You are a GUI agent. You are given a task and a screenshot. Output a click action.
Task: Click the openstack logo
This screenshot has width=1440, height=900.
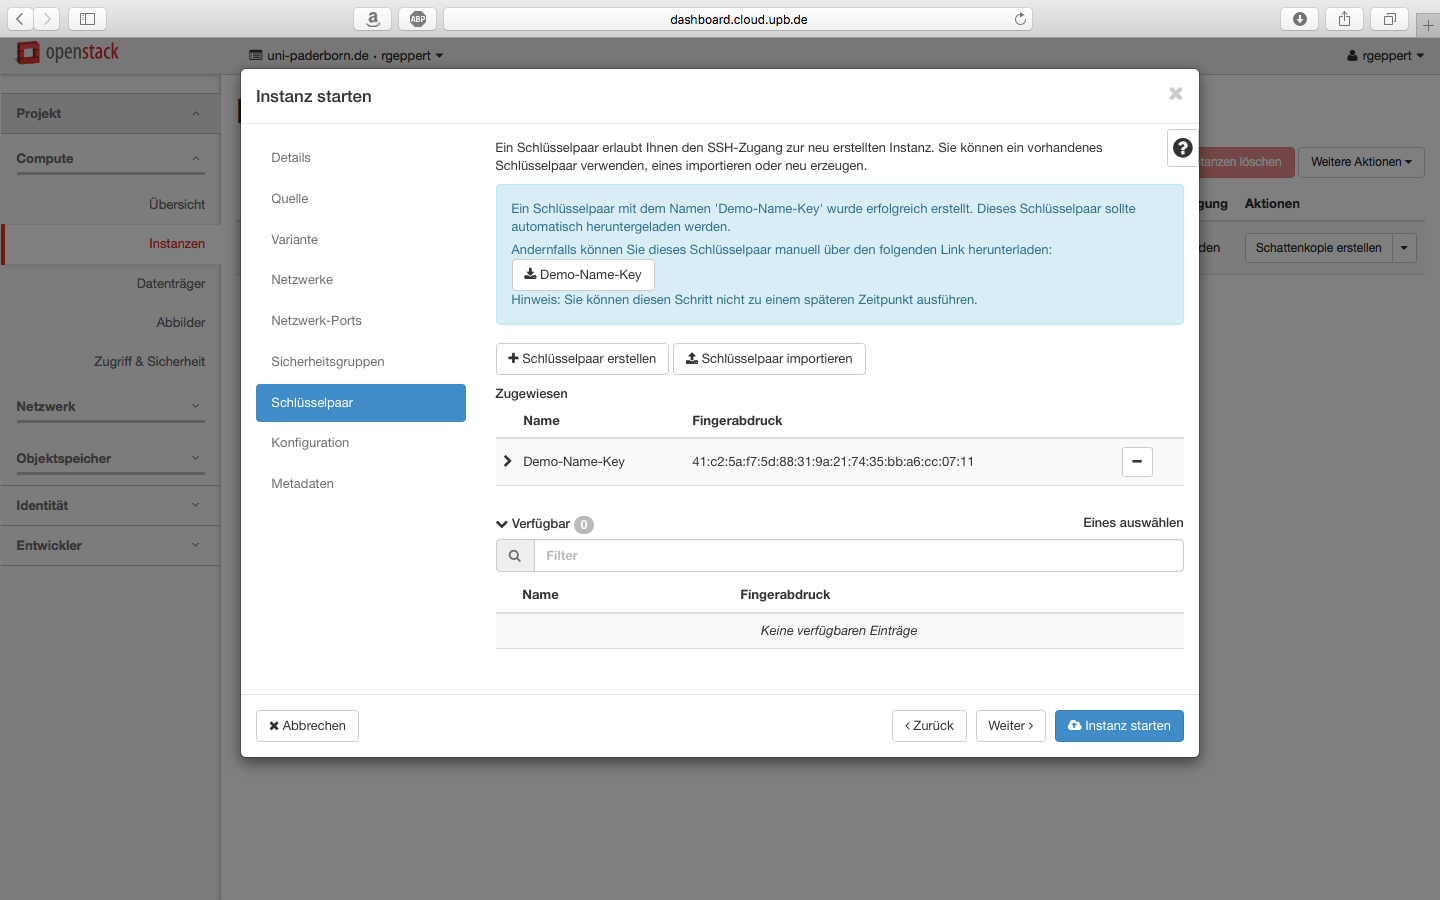pyautogui.click(x=68, y=53)
